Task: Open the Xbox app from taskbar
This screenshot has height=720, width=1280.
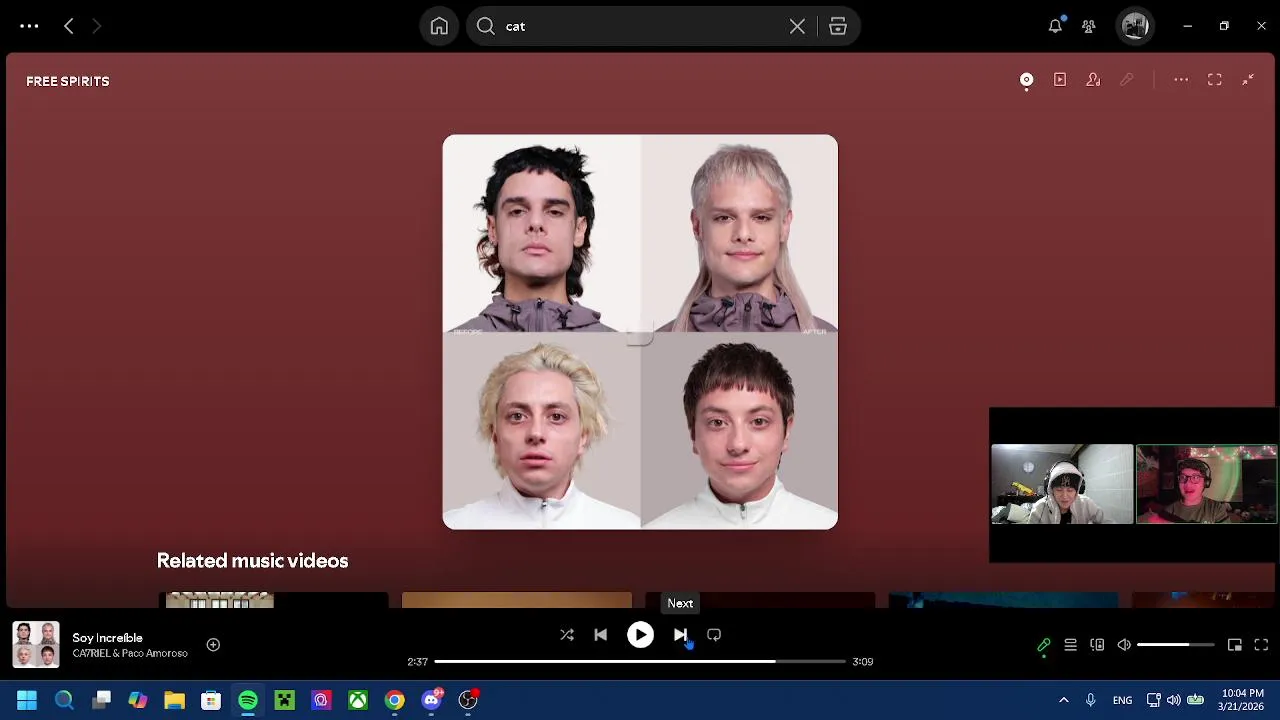Action: [x=358, y=700]
